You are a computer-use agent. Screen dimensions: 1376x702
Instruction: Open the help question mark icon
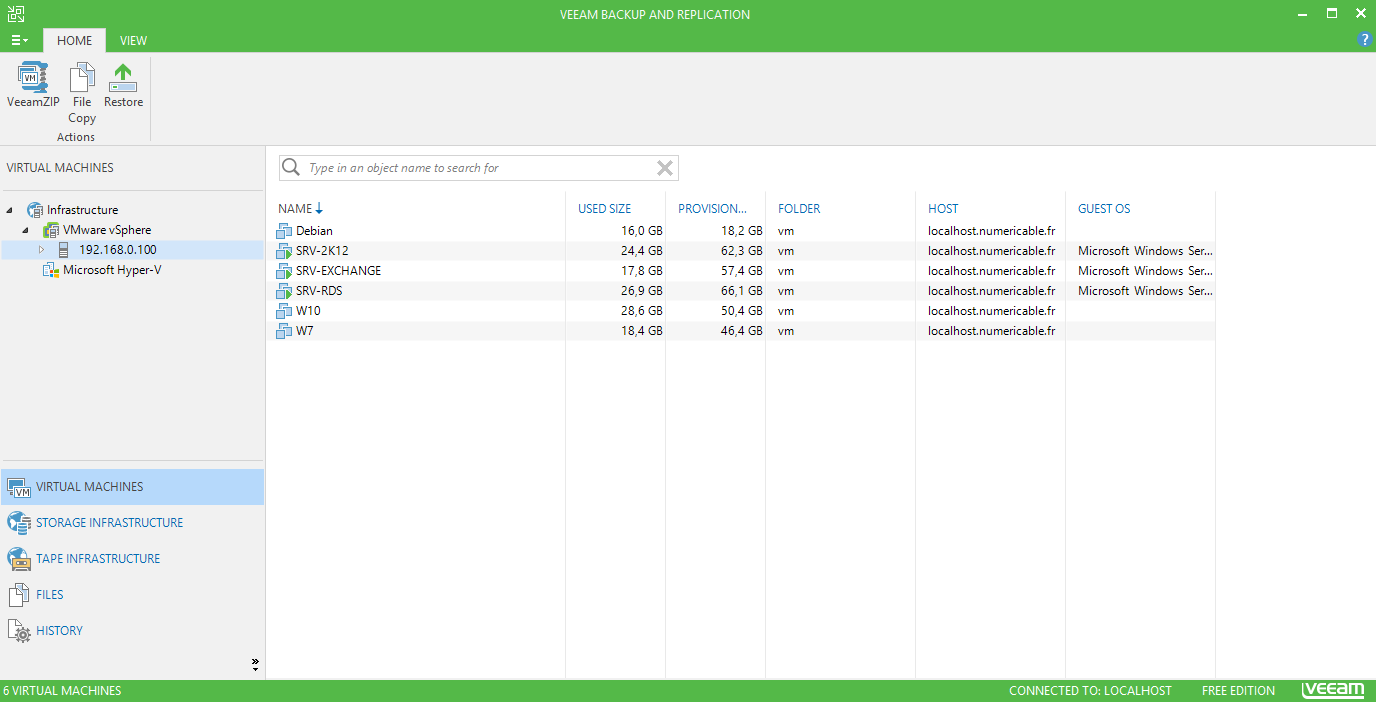(1365, 40)
